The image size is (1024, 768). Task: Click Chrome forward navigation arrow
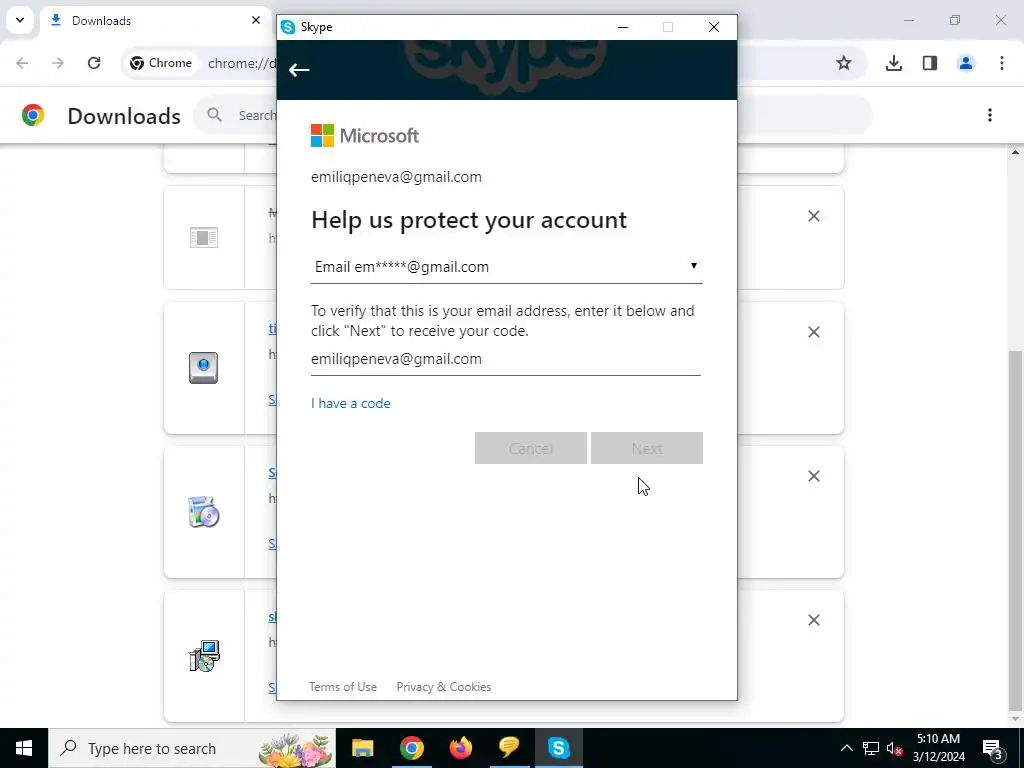(x=58, y=63)
